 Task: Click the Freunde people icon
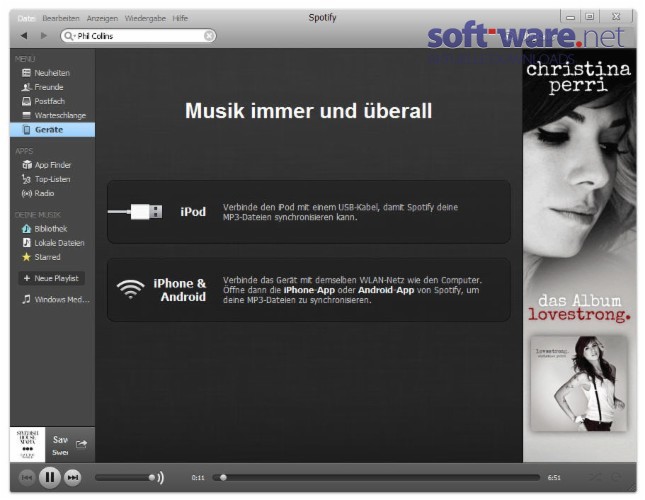pos(26,87)
